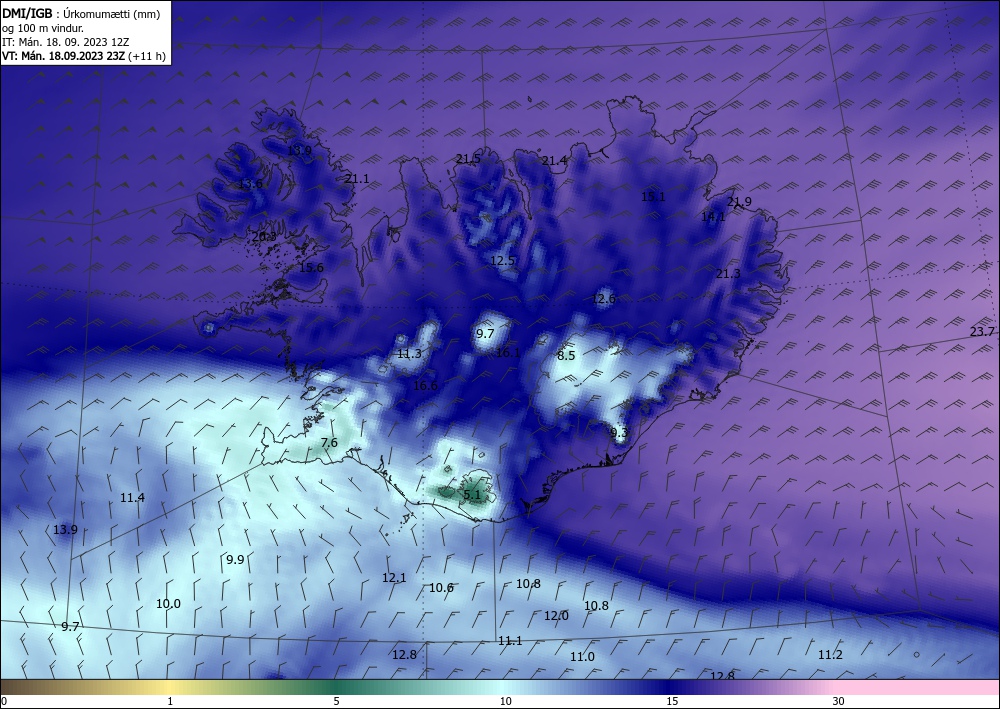The height and width of the screenshot is (709, 1000).
Task: Click the 5.1 value on the map
Action: [472, 495]
